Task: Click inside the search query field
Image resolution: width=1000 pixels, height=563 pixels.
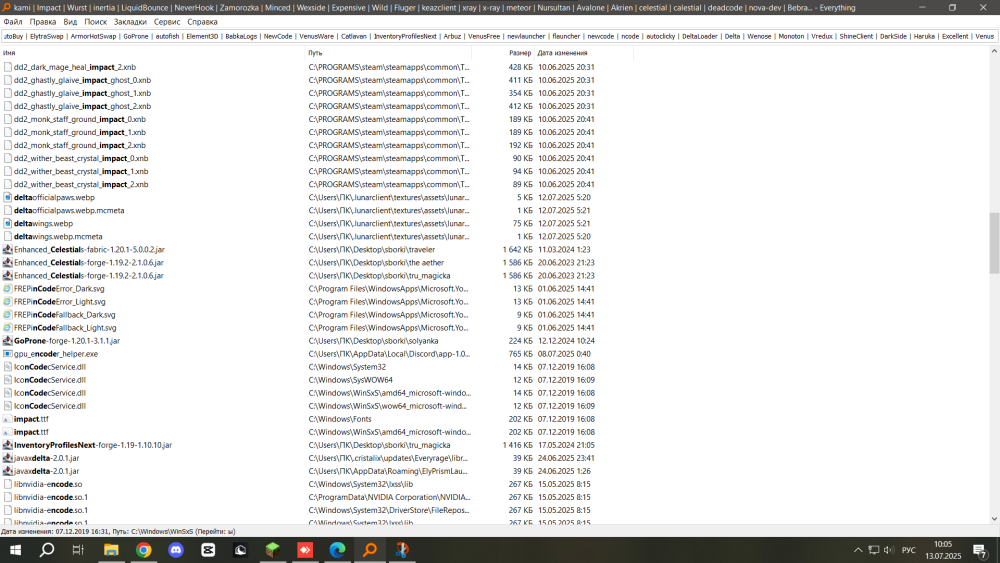Action: (499, 36)
